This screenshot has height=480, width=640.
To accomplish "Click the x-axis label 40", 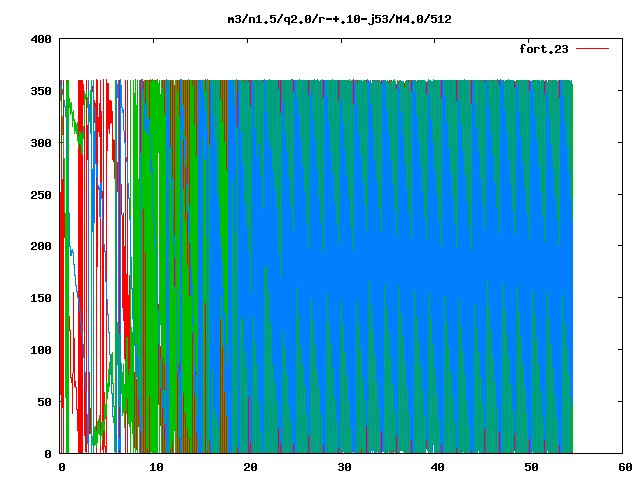I will click(x=438, y=467).
